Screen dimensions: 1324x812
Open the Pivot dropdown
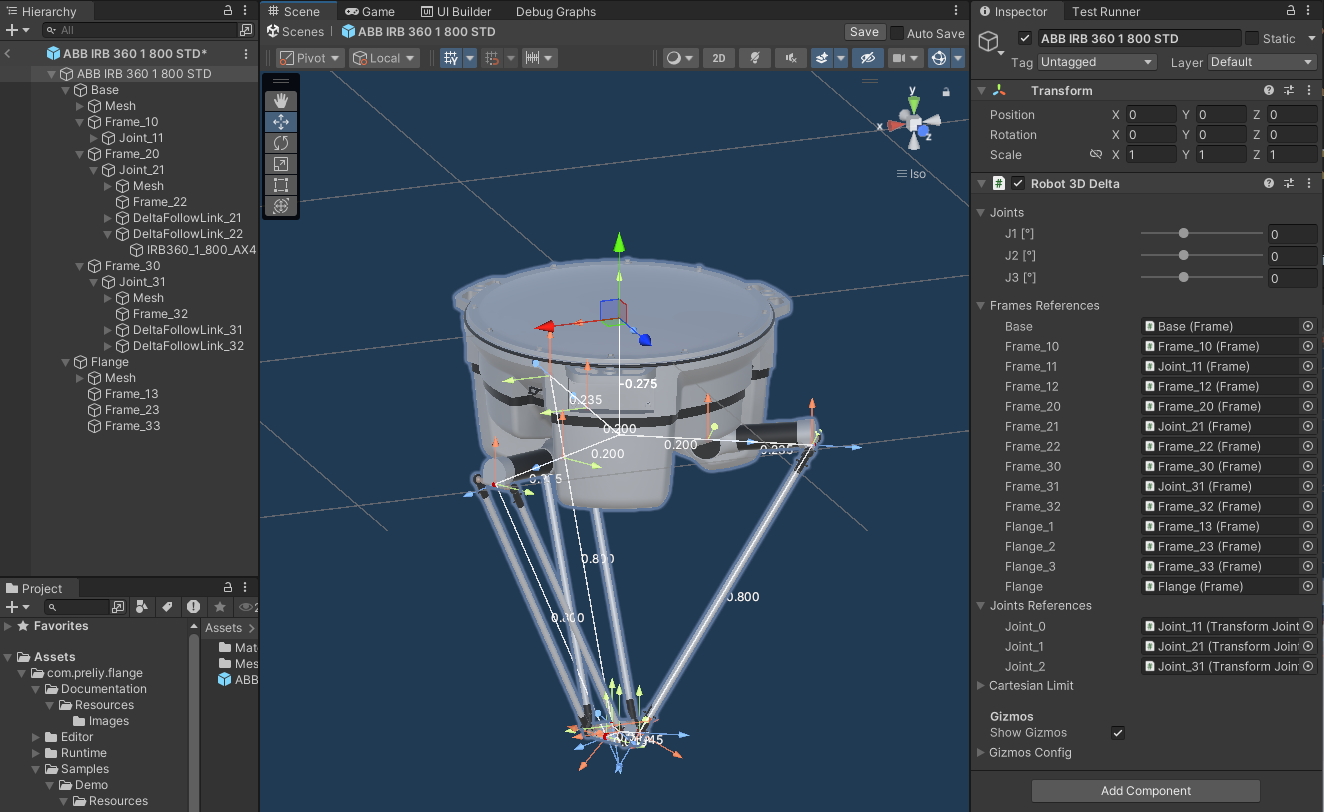pyautogui.click(x=309, y=58)
